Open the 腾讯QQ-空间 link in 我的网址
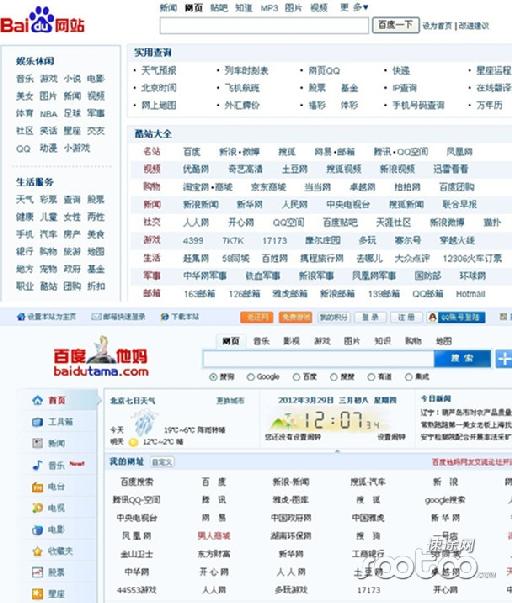The width and height of the screenshot is (512, 603). [x=137, y=500]
